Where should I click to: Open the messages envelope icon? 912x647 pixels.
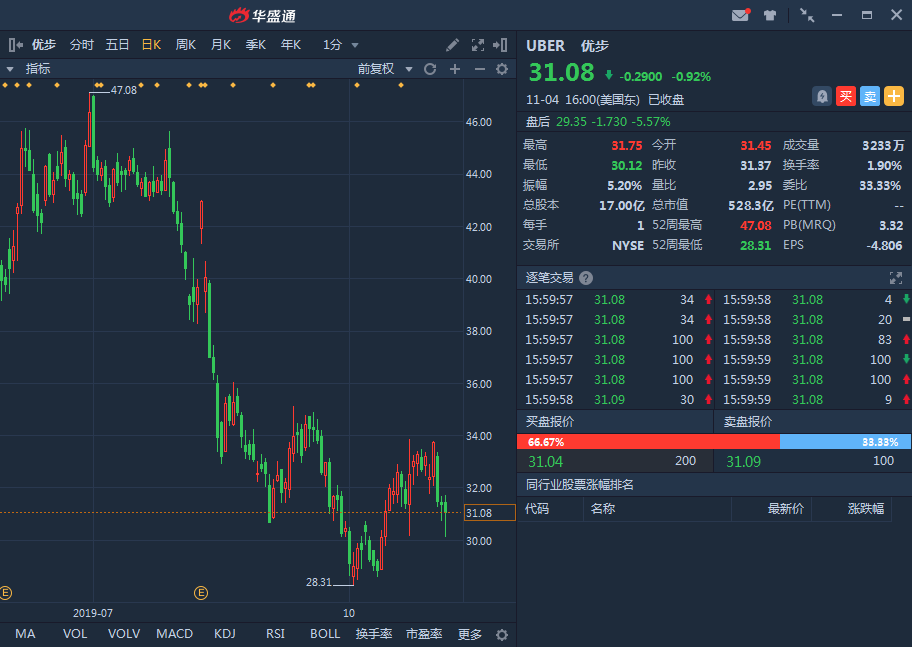740,15
